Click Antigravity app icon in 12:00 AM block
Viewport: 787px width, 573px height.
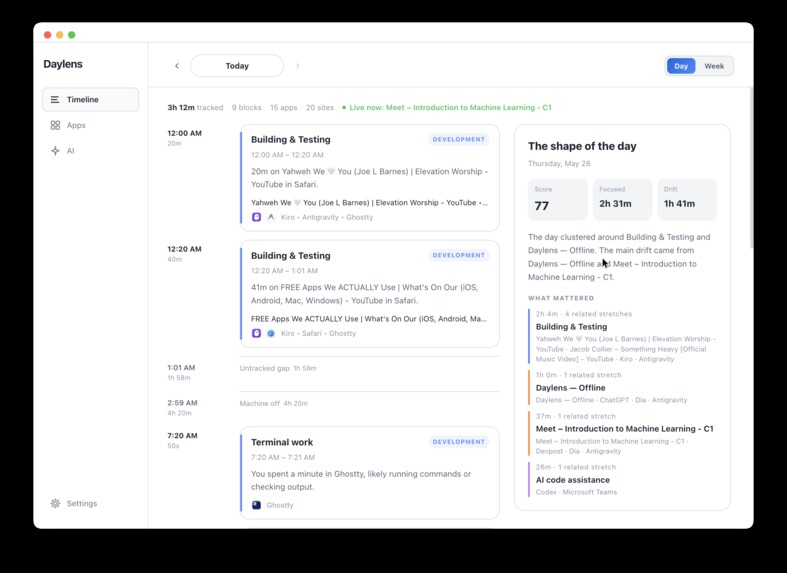point(271,217)
